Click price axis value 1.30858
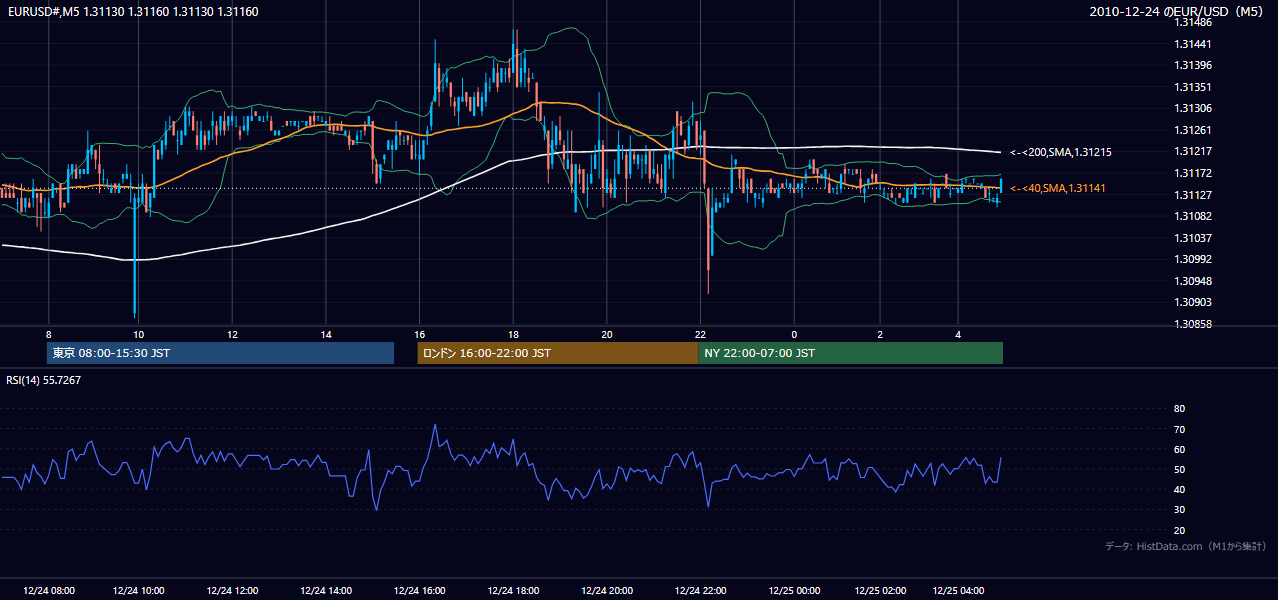Screen dimensions: 1278x600 point(1192,324)
